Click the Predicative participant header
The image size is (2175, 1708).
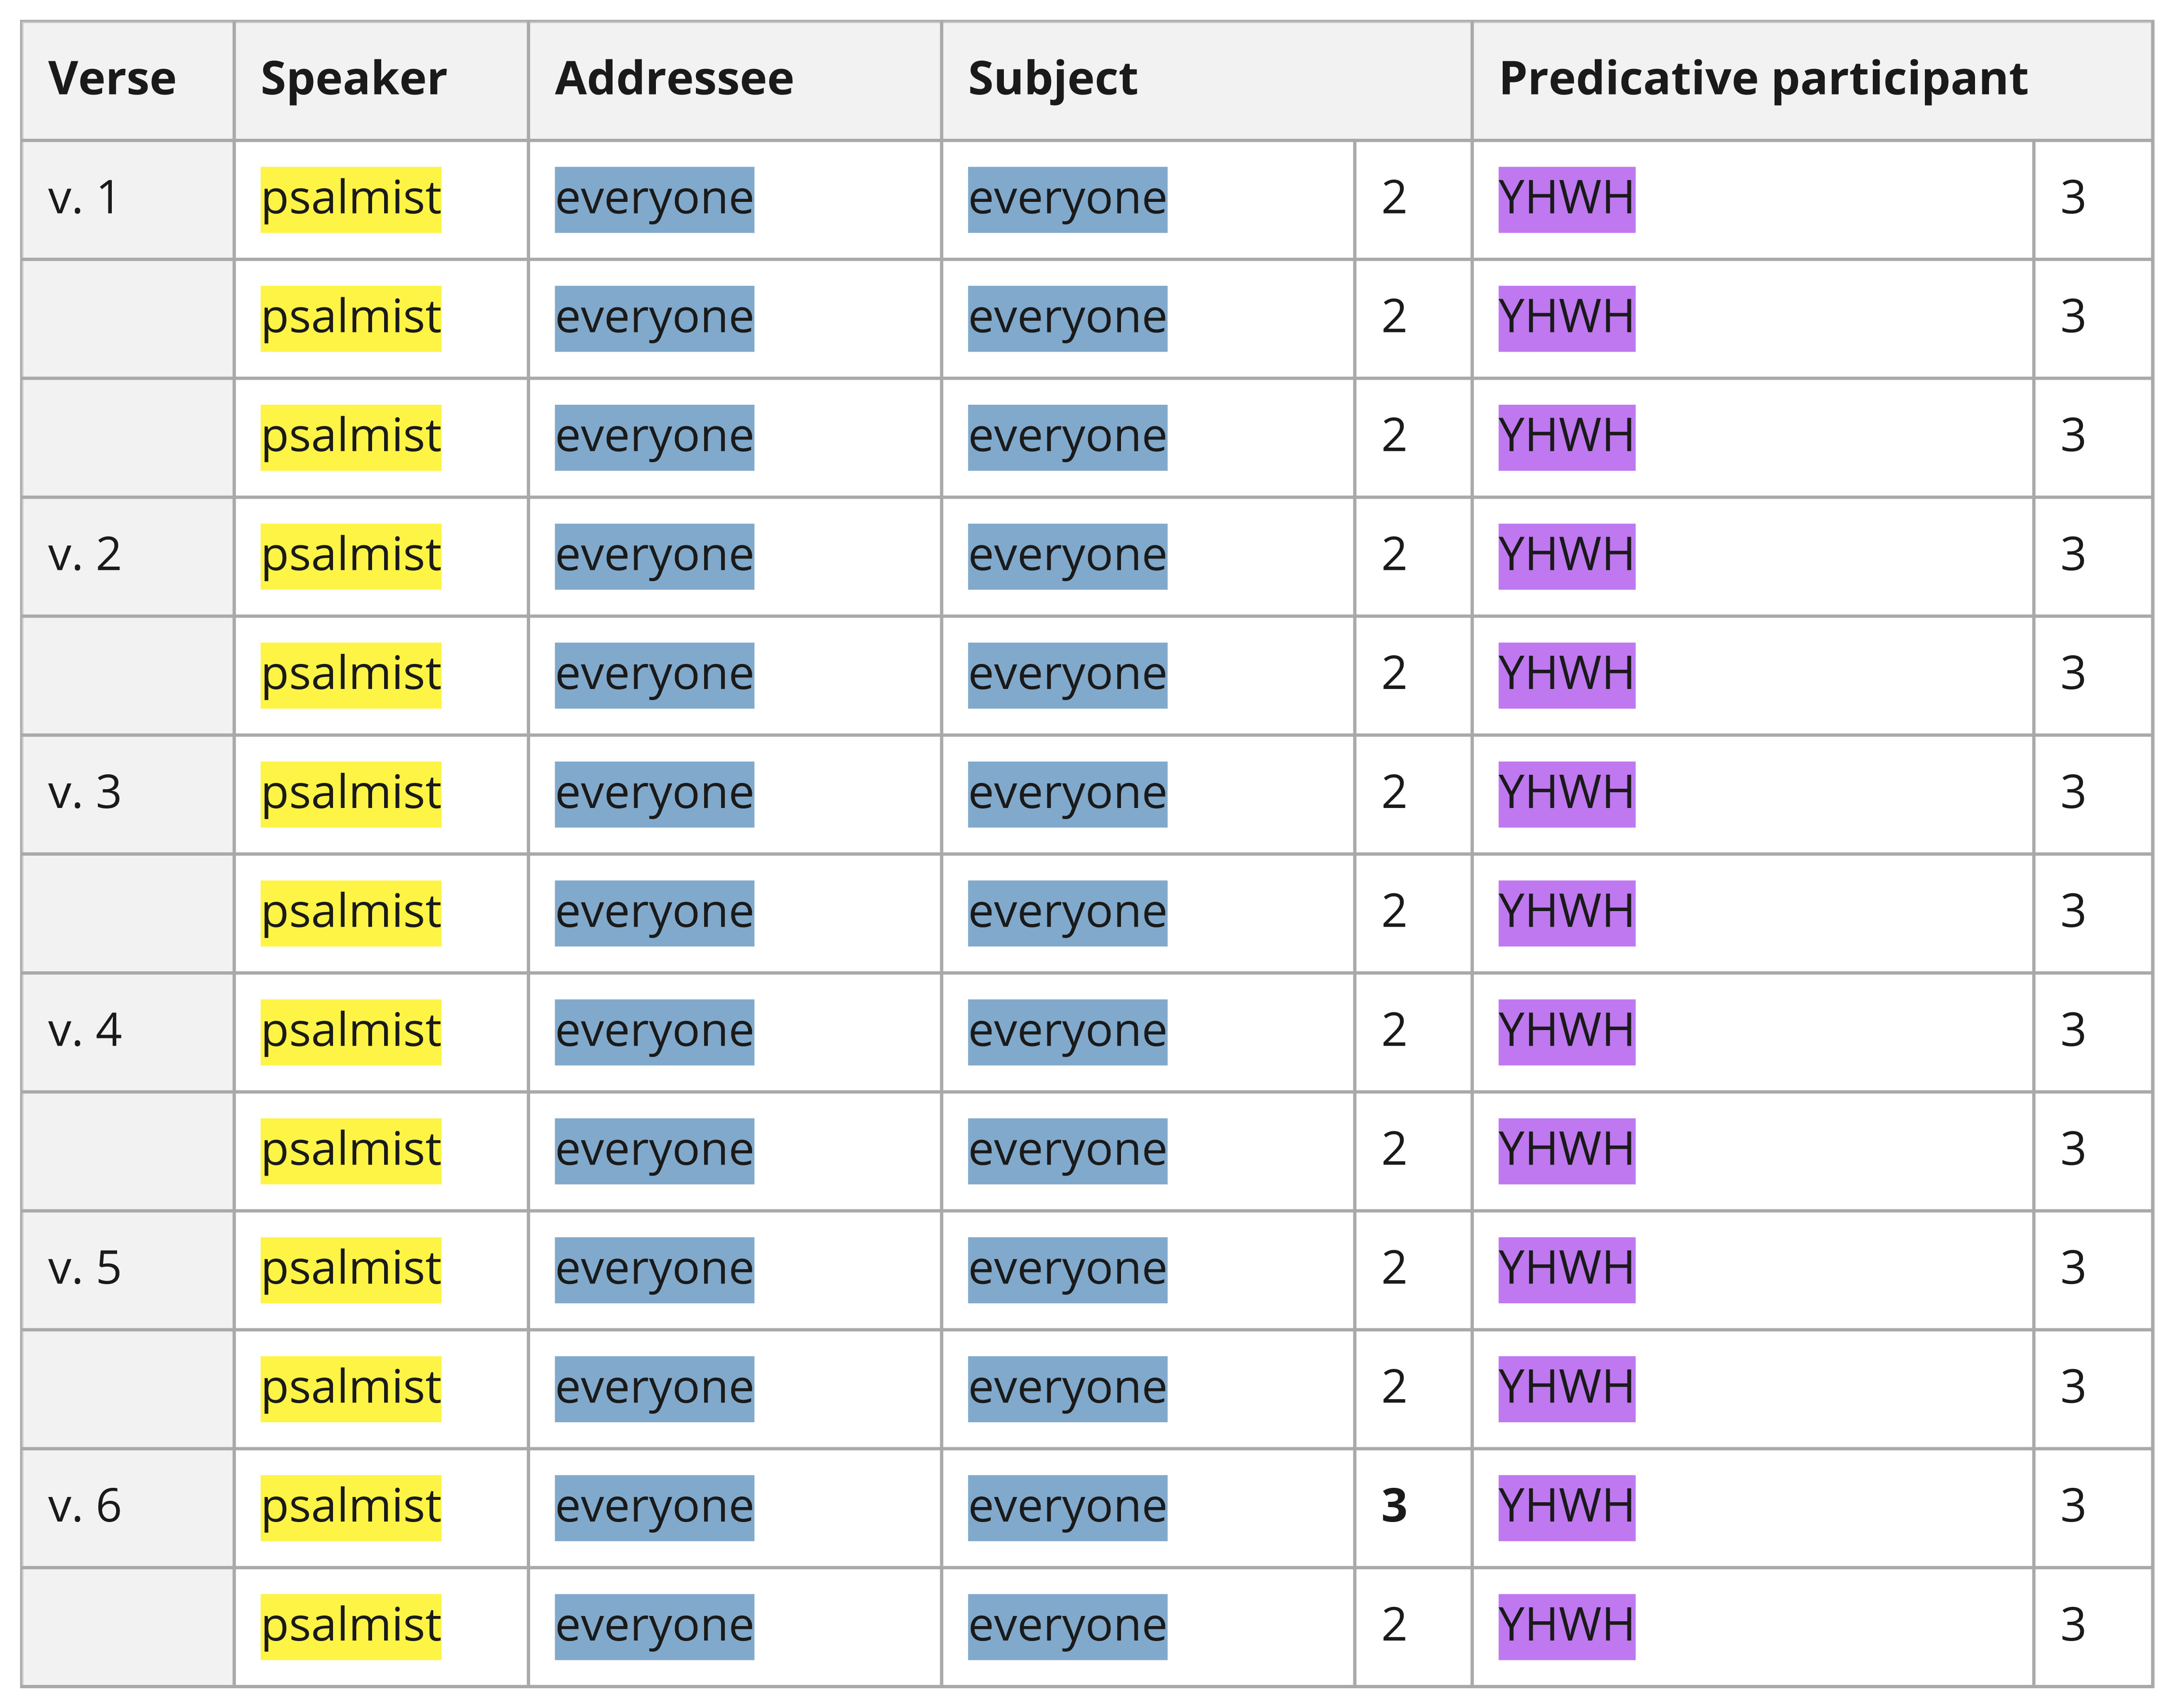coord(1763,79)
